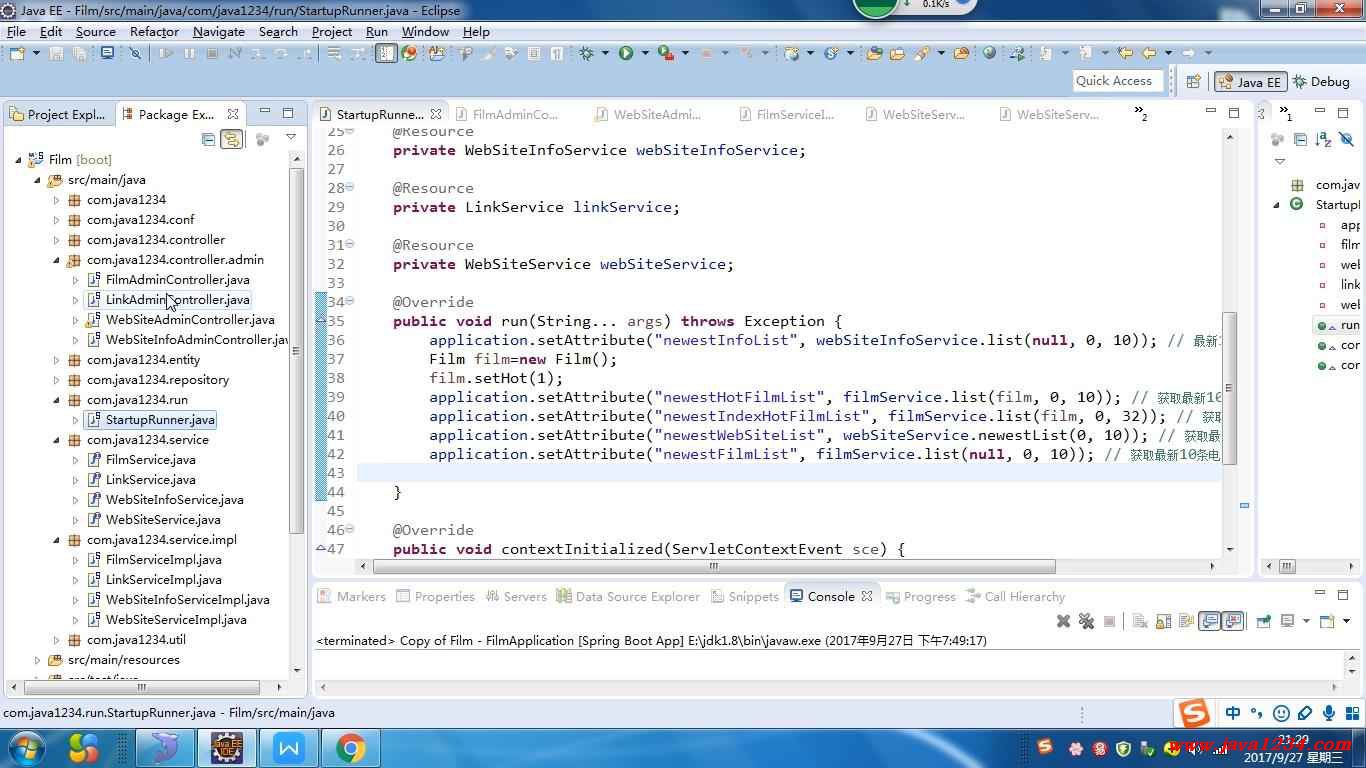
Task: Toggle Show Line Numbers toolbar button
Action: tap(386, 53)
